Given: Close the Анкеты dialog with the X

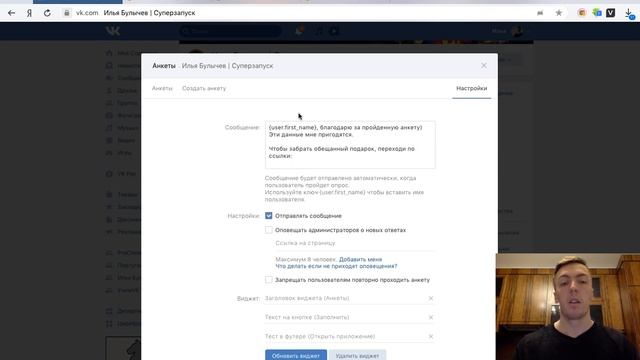Looking at the screenshot, I should [x=484, y=66].
